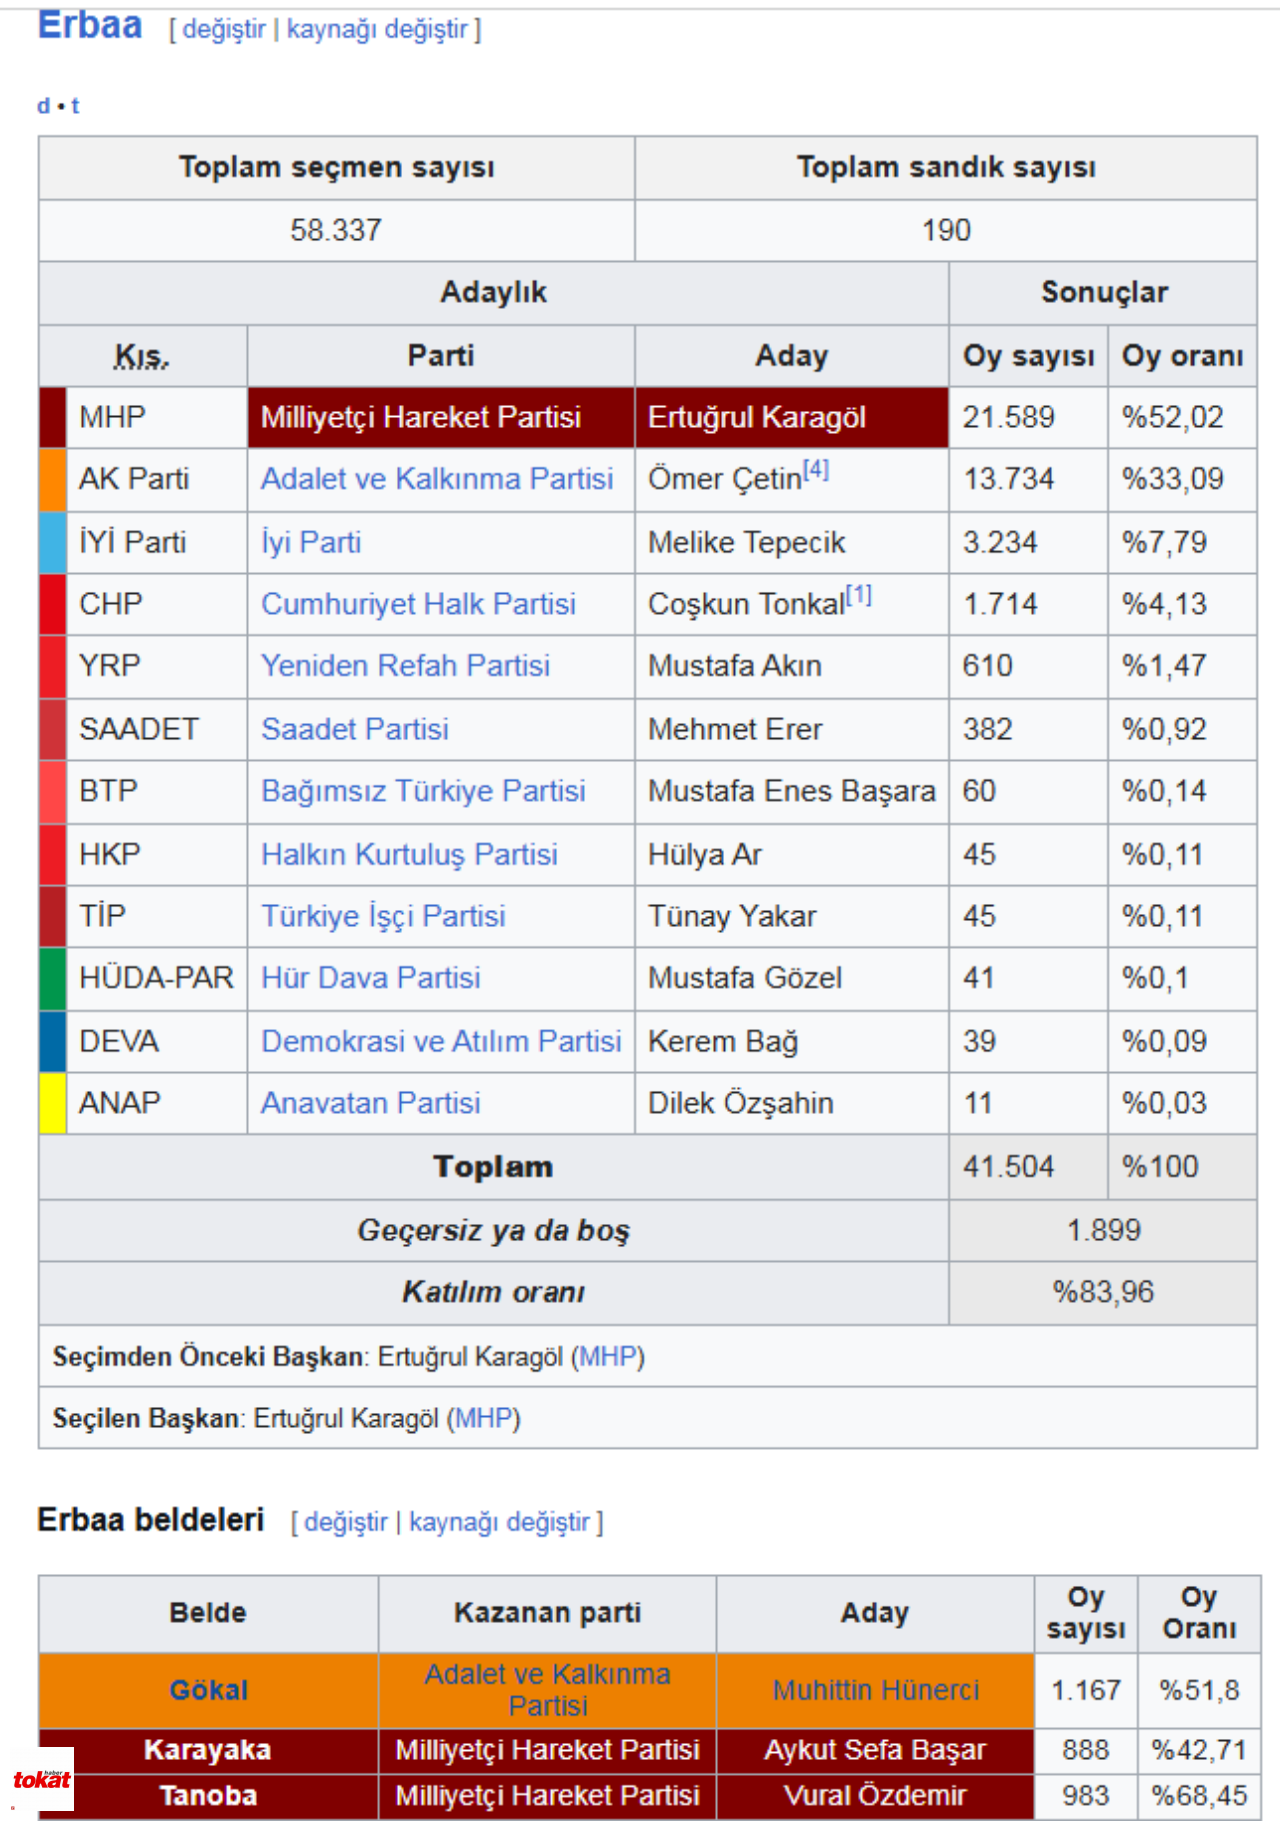Open the Muhittin Hünerci link

(x=875, y=1690)
